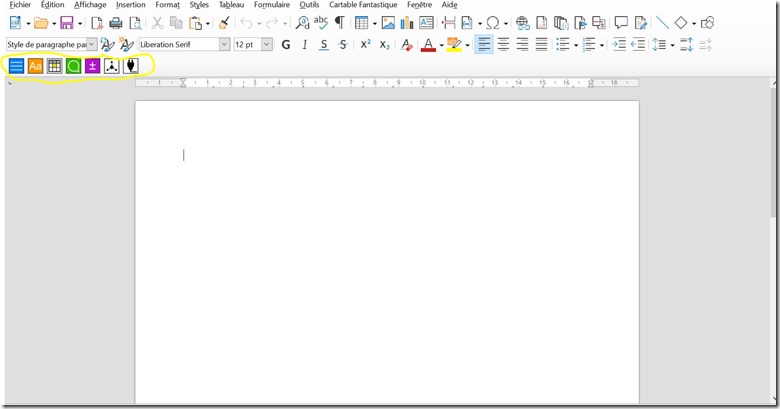The width and height of the screenshot is (780, 409).
Task: Click the black plug icon
Action: [x=130, y=66]
